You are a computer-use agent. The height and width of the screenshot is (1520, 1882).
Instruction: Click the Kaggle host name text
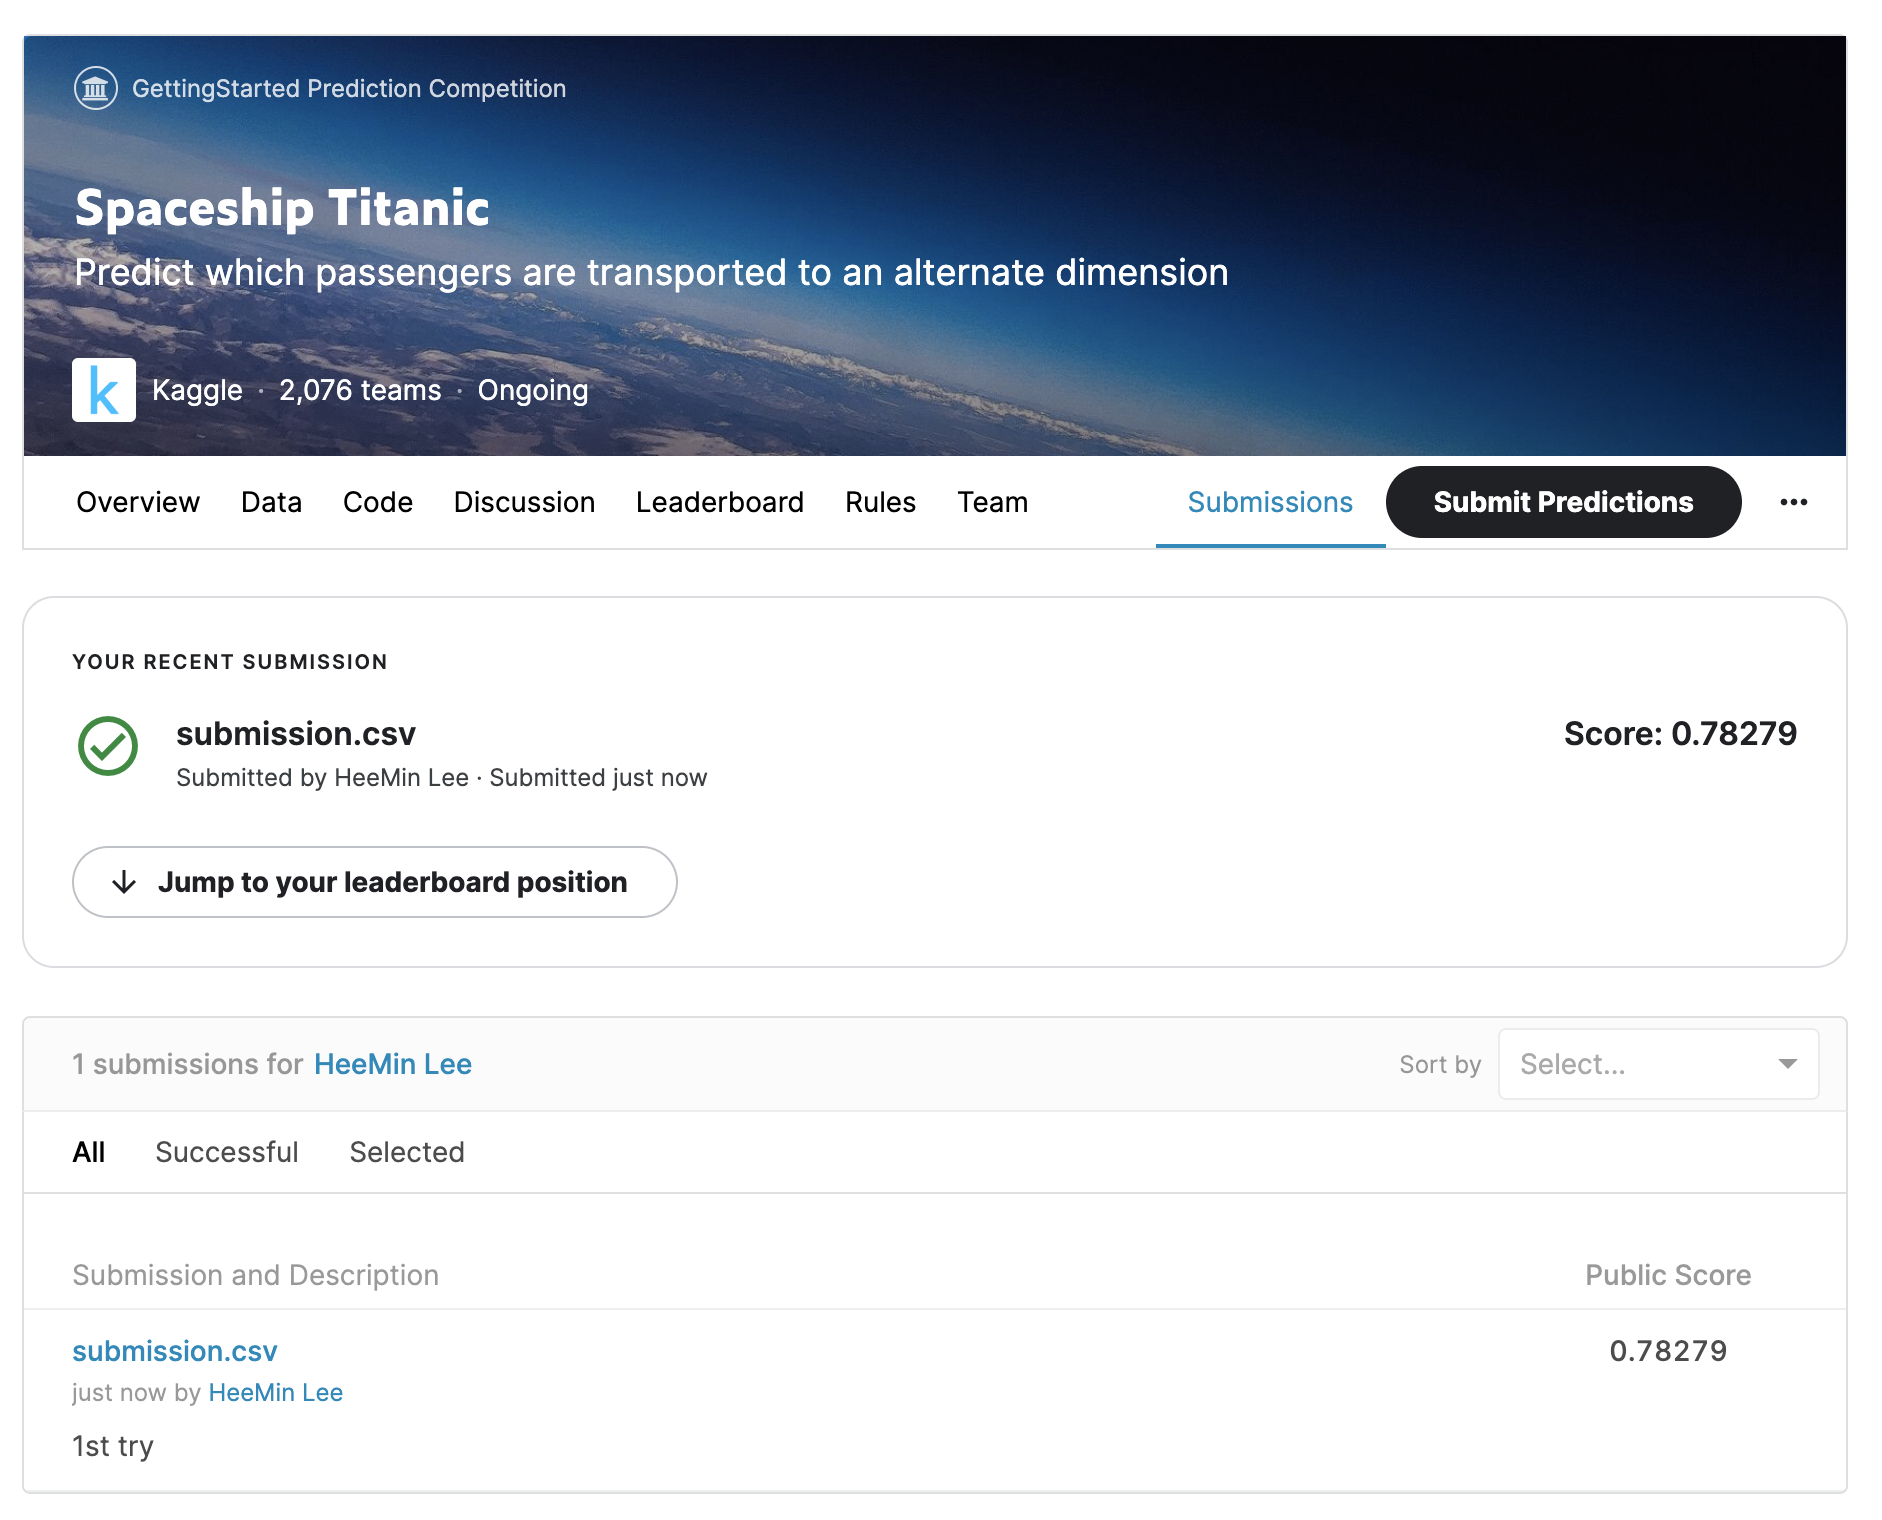coord(197,390)
